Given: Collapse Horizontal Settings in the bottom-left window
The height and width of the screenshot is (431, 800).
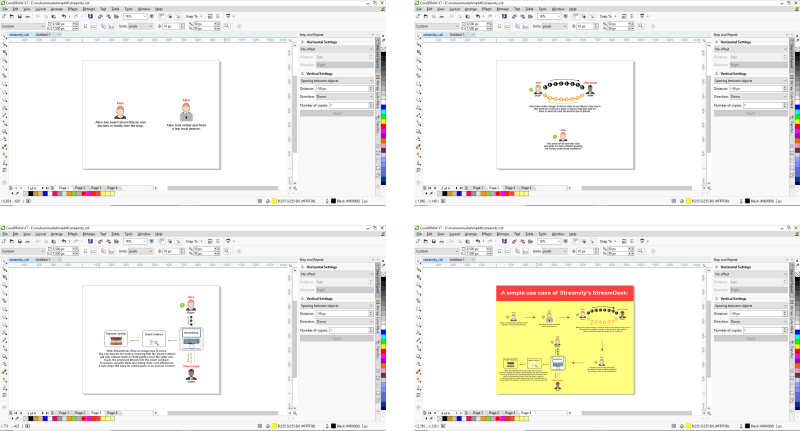Looking at the screenshot, I should [303, 267].
